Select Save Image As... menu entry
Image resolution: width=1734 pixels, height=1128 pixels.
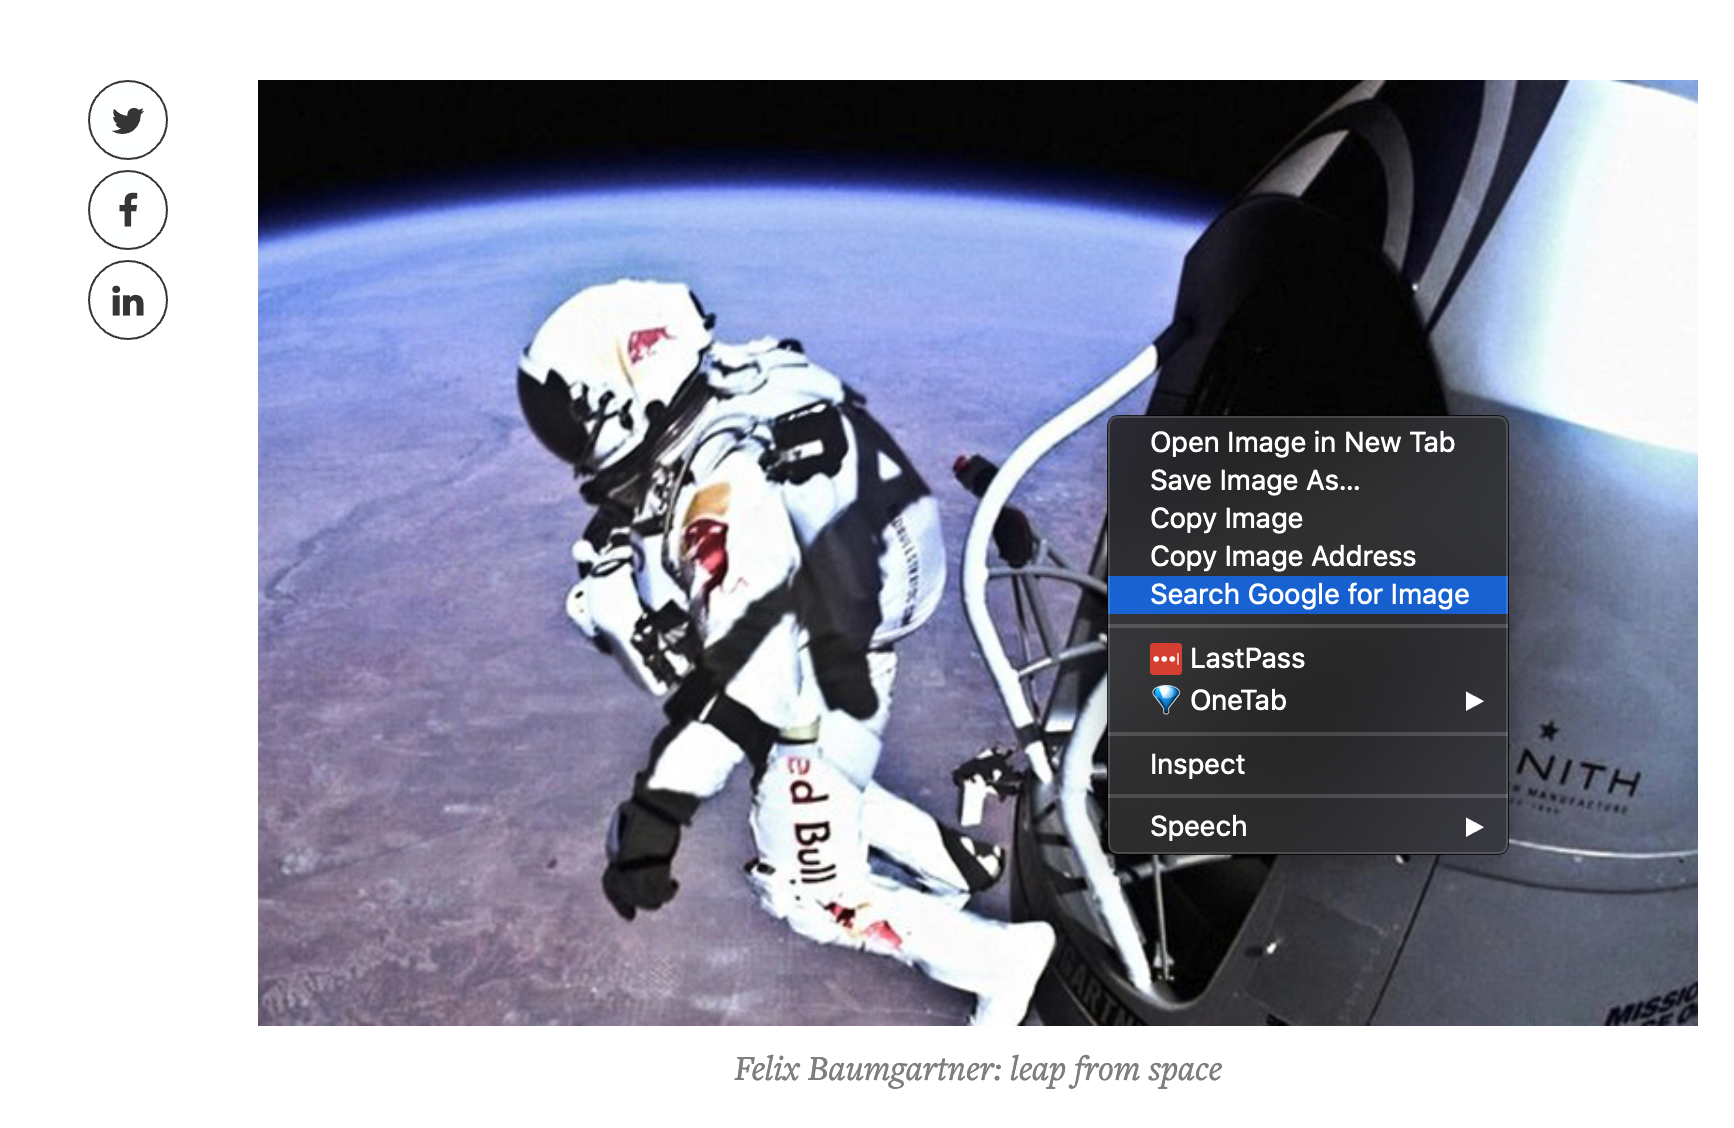[x=1307, y=480]
